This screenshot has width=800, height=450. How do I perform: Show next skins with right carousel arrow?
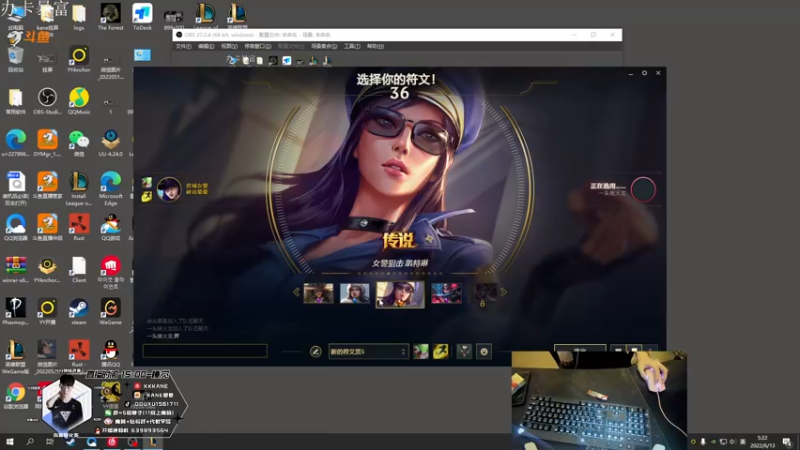pyautogui.click(x=503, y=292)
